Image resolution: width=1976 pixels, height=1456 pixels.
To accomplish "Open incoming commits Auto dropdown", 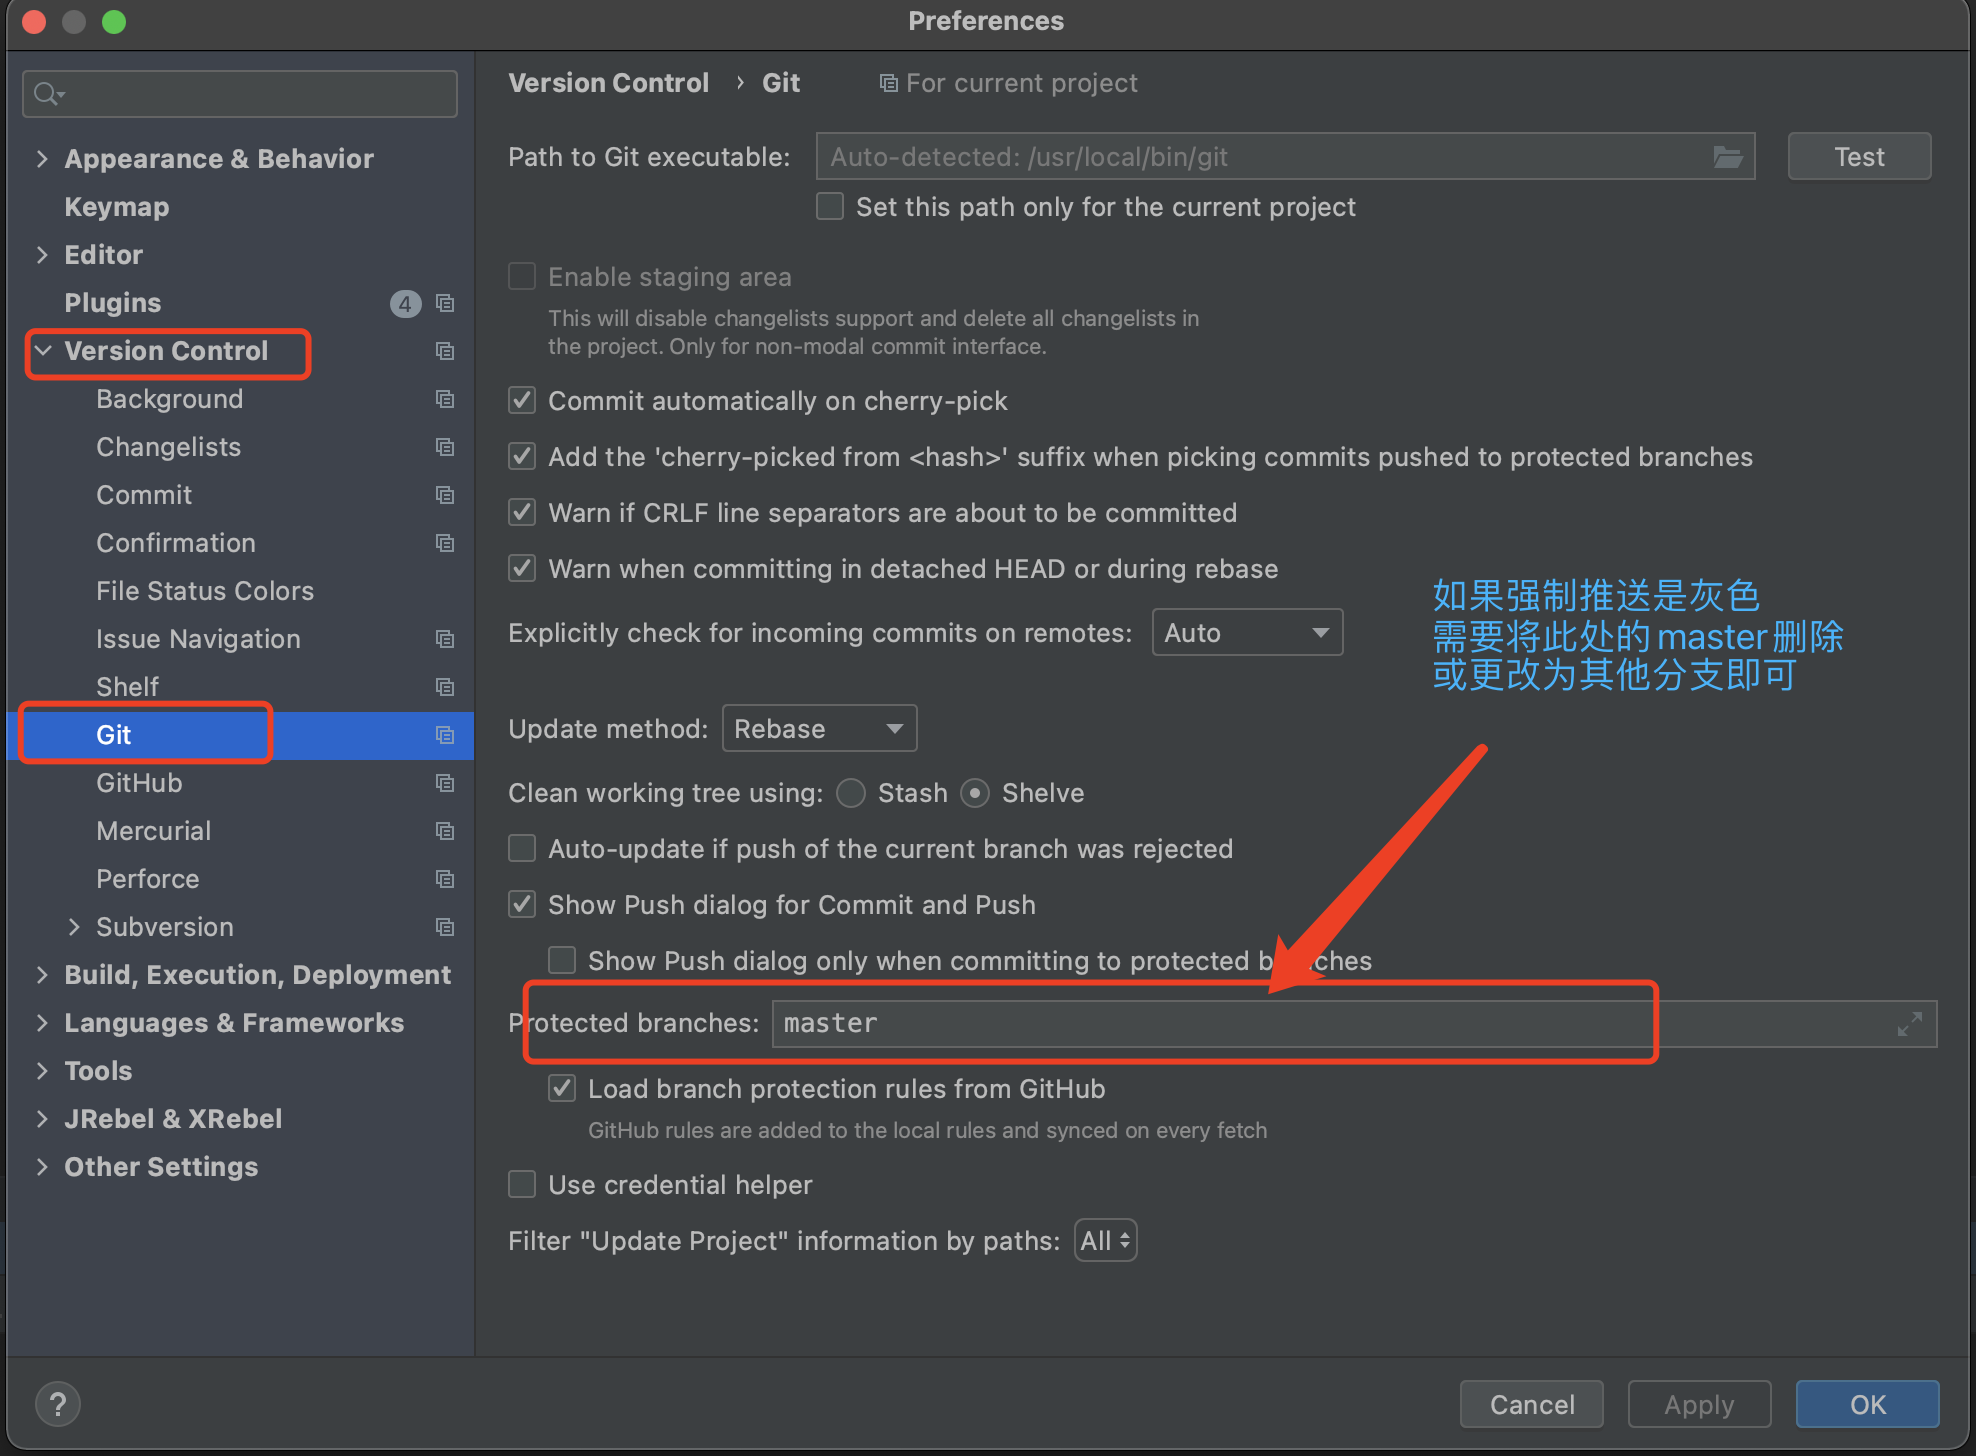I will (1246, 633).
